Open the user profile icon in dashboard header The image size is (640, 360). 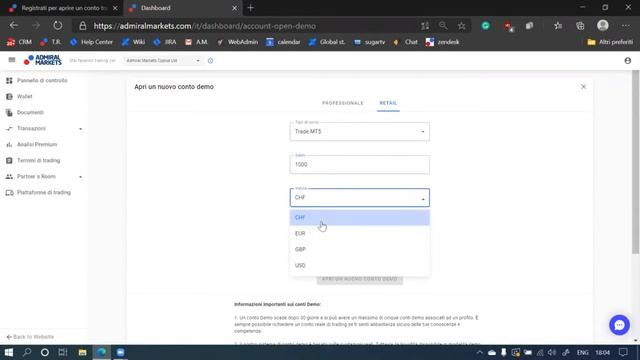pos(627,60)
